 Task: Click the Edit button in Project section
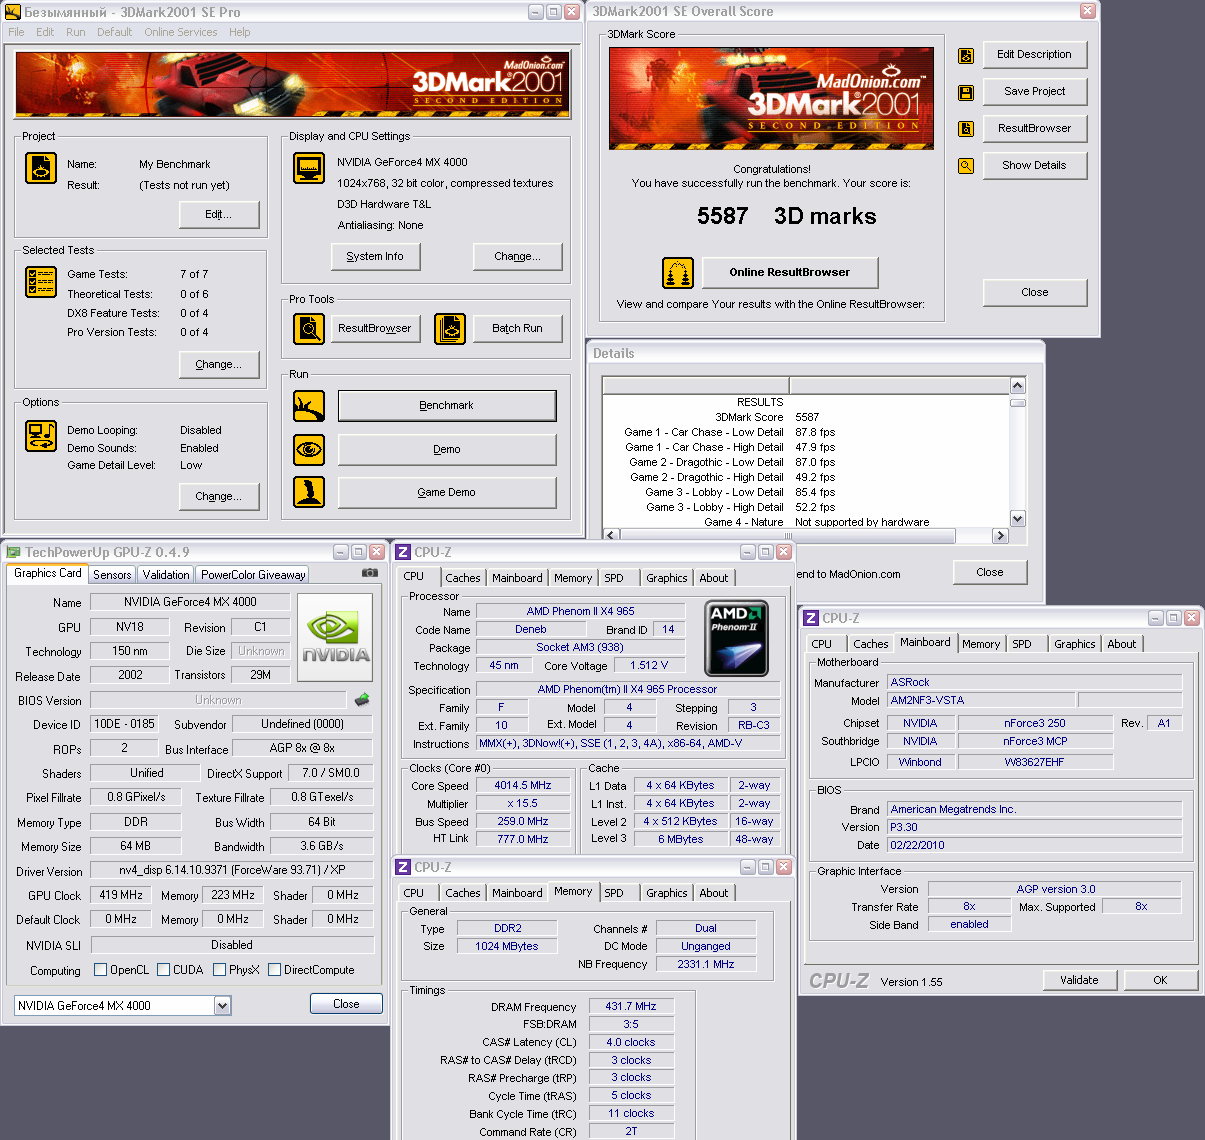pos(219,215)
